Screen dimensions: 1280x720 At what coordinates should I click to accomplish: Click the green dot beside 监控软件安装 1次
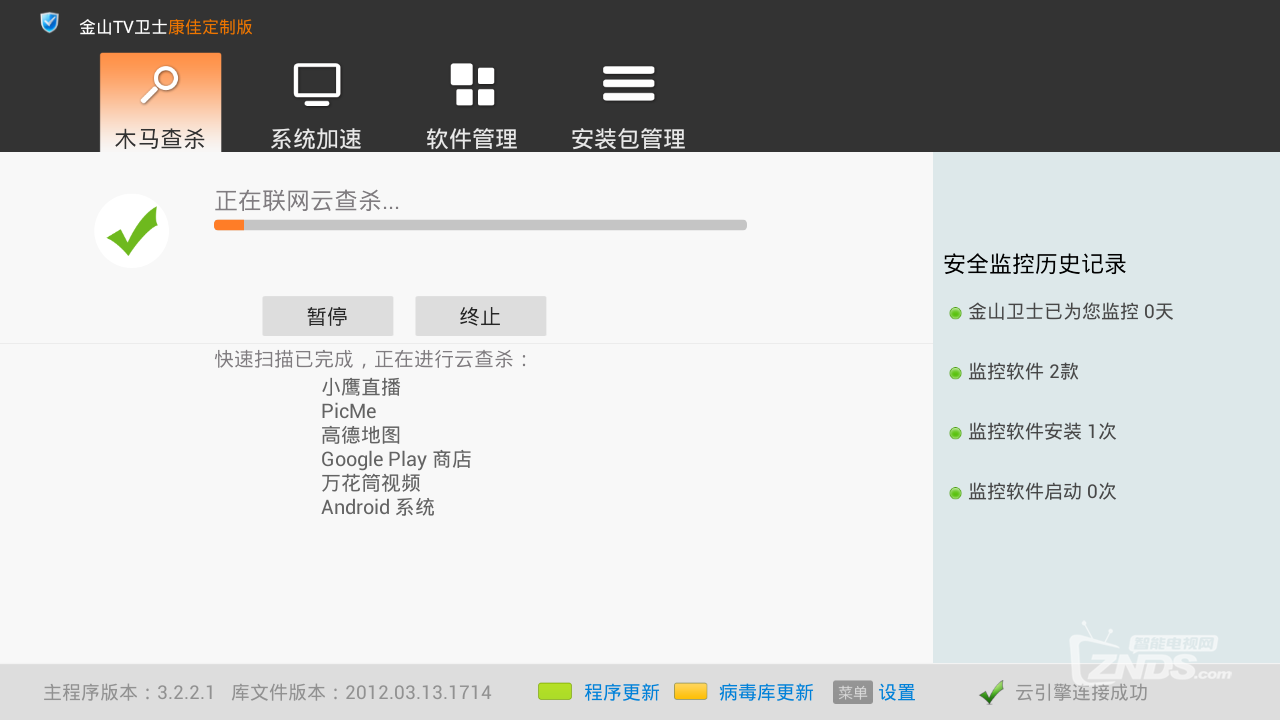(955, 433)
